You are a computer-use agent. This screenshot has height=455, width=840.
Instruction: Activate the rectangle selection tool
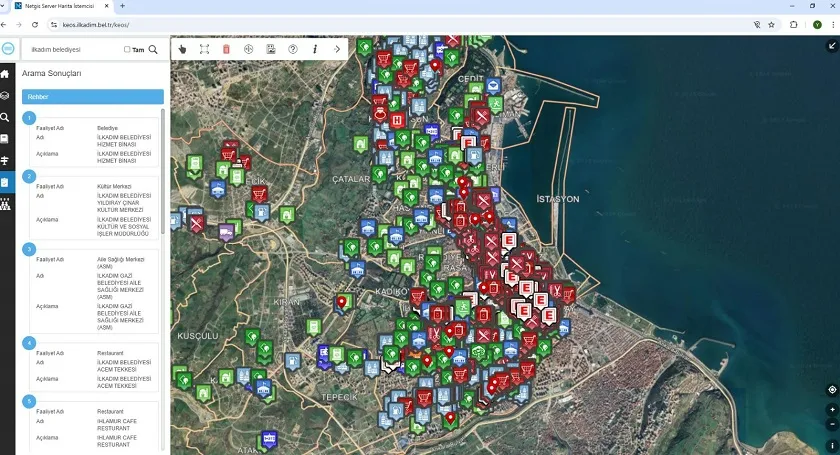pos(204,49)
